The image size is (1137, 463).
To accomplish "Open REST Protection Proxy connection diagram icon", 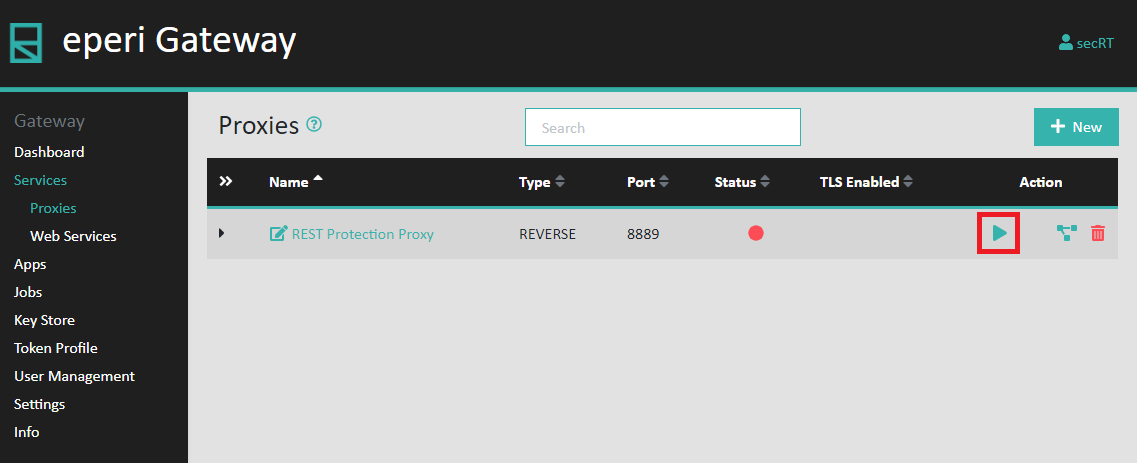I will point(1066,233).
